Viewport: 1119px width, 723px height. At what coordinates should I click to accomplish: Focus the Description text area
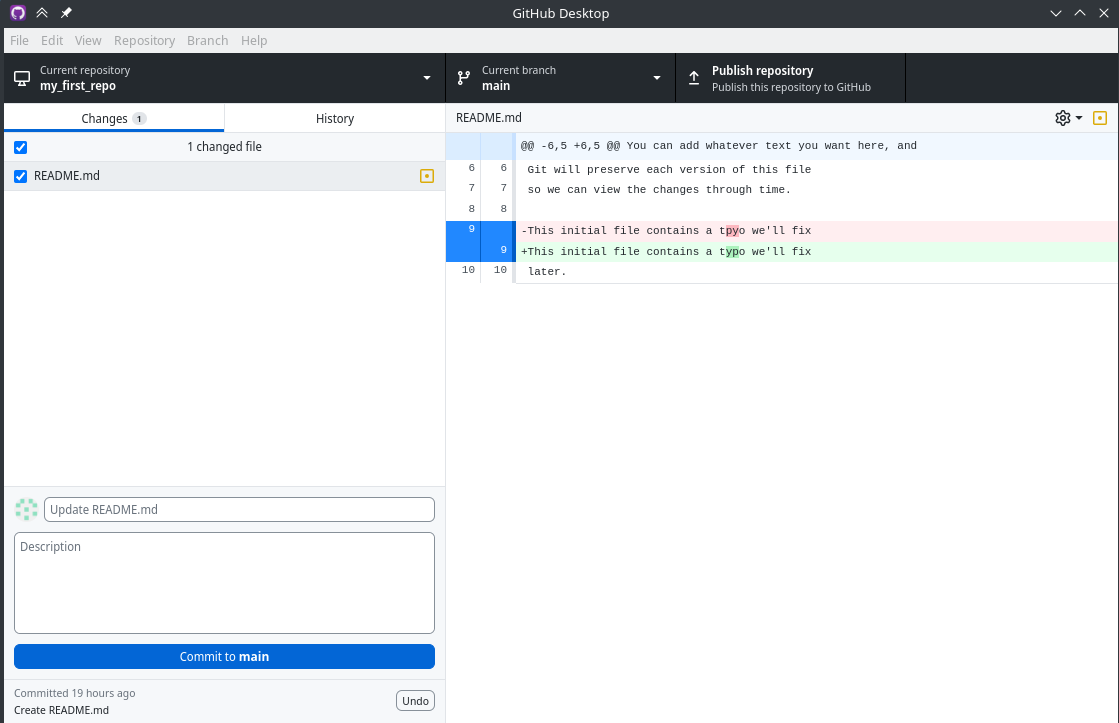pos(224,582)
